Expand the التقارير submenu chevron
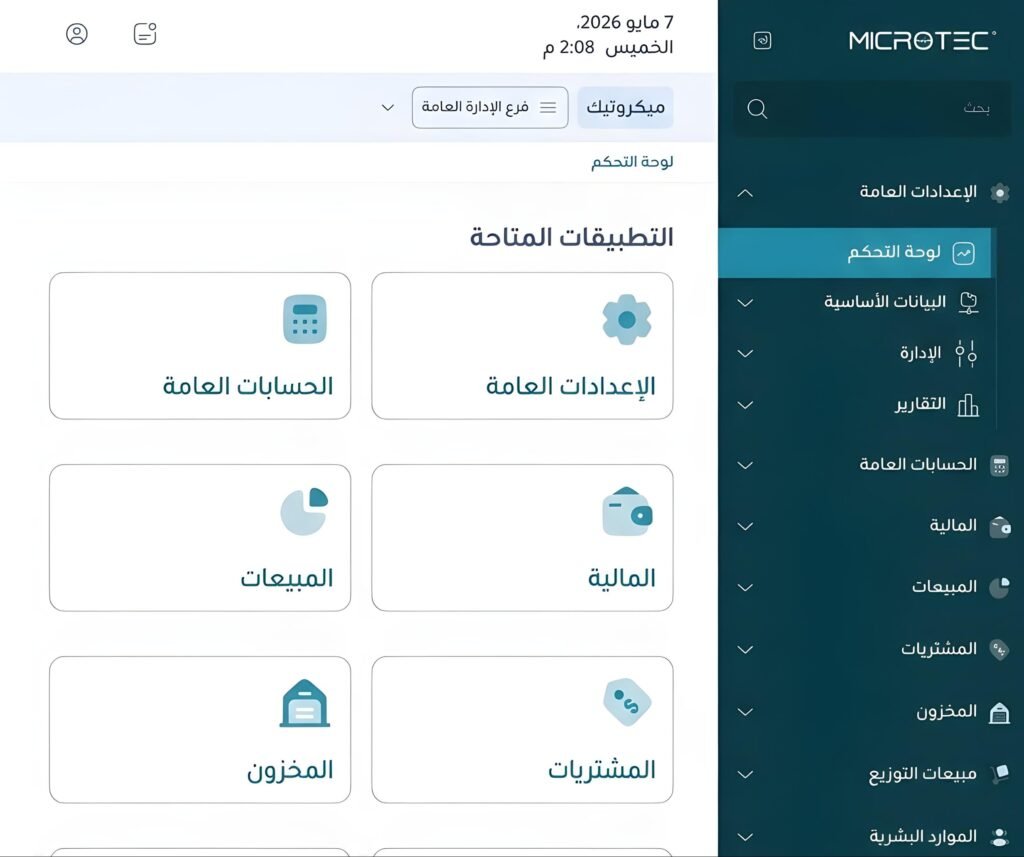Image resolution: width=1024 pixels, height=857 pixels. click(745, 405)
